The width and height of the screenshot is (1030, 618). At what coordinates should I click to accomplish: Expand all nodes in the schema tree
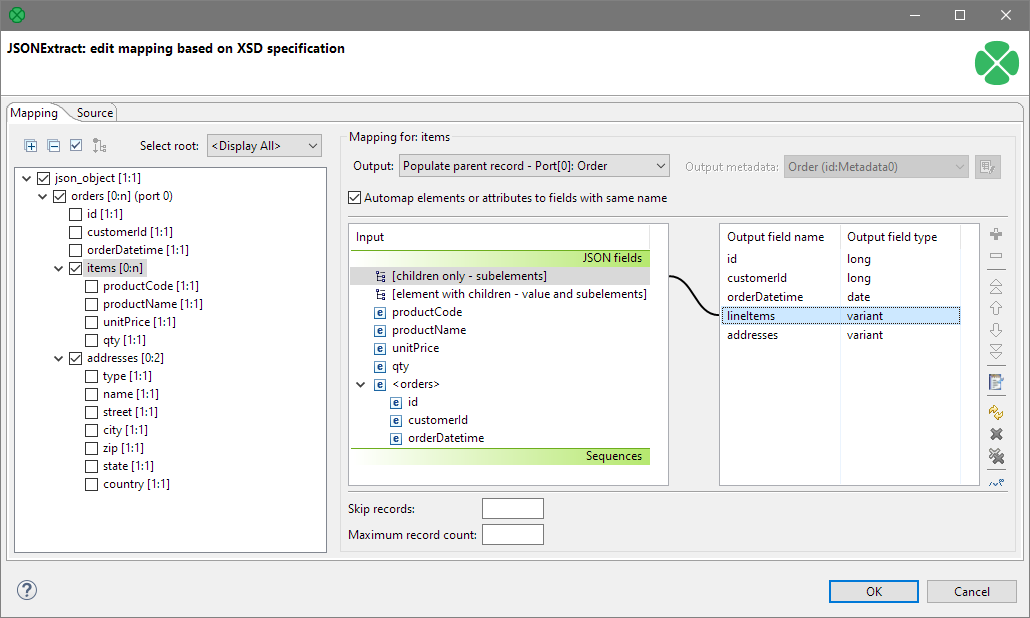click(x=31, y=146)
